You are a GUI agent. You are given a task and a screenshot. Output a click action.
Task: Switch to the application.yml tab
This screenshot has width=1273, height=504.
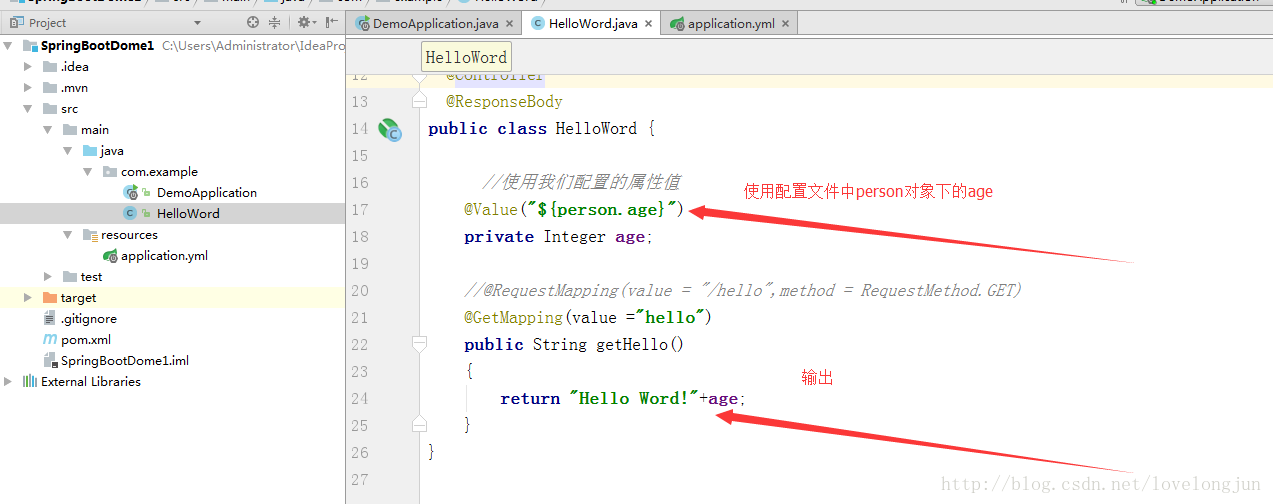[731, 23]
